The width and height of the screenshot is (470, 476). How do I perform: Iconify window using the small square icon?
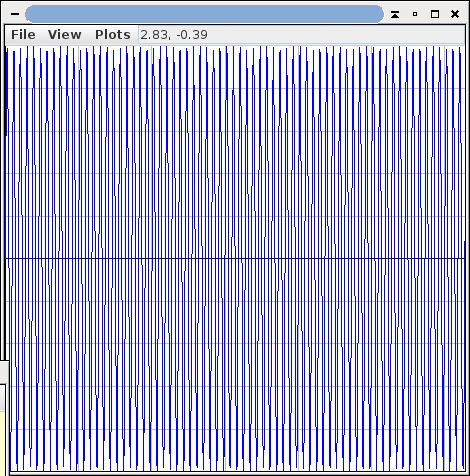point(415,14)
